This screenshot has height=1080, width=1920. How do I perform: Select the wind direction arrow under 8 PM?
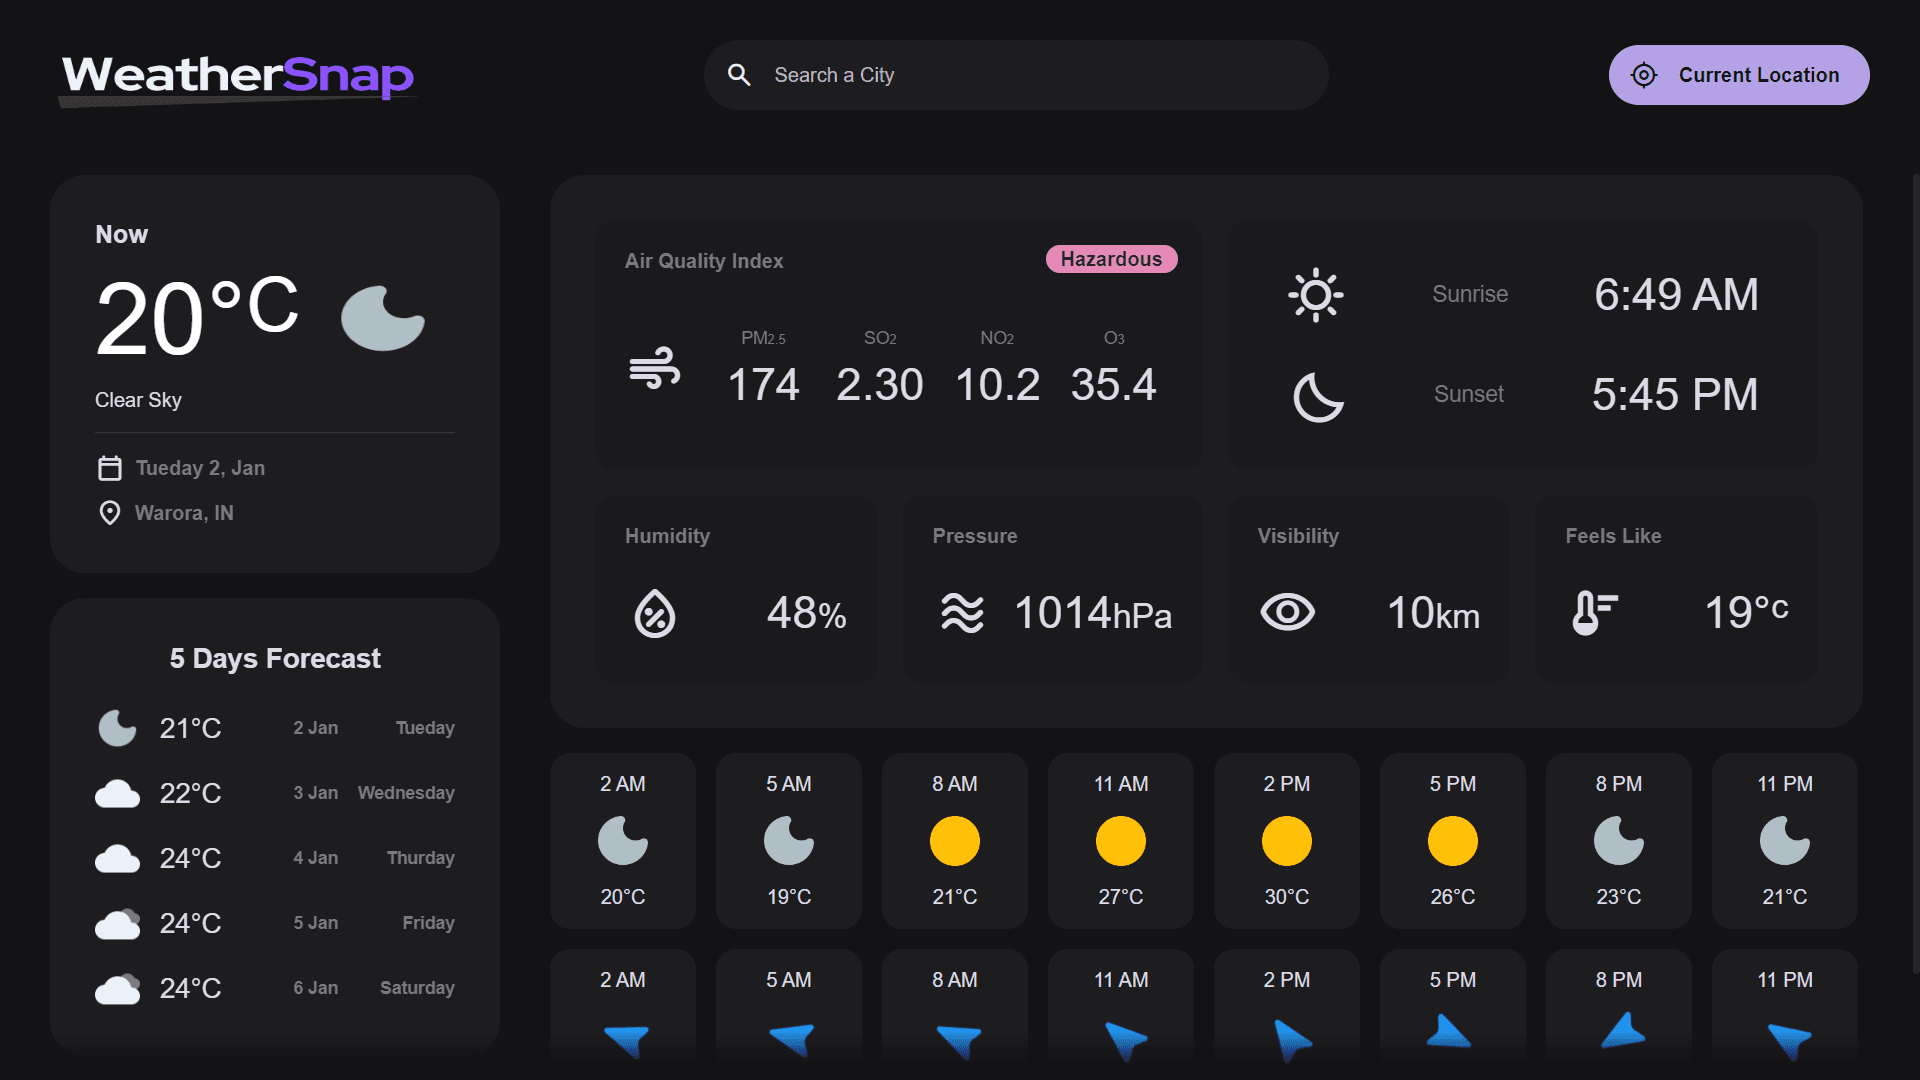pos(1618,1035)
